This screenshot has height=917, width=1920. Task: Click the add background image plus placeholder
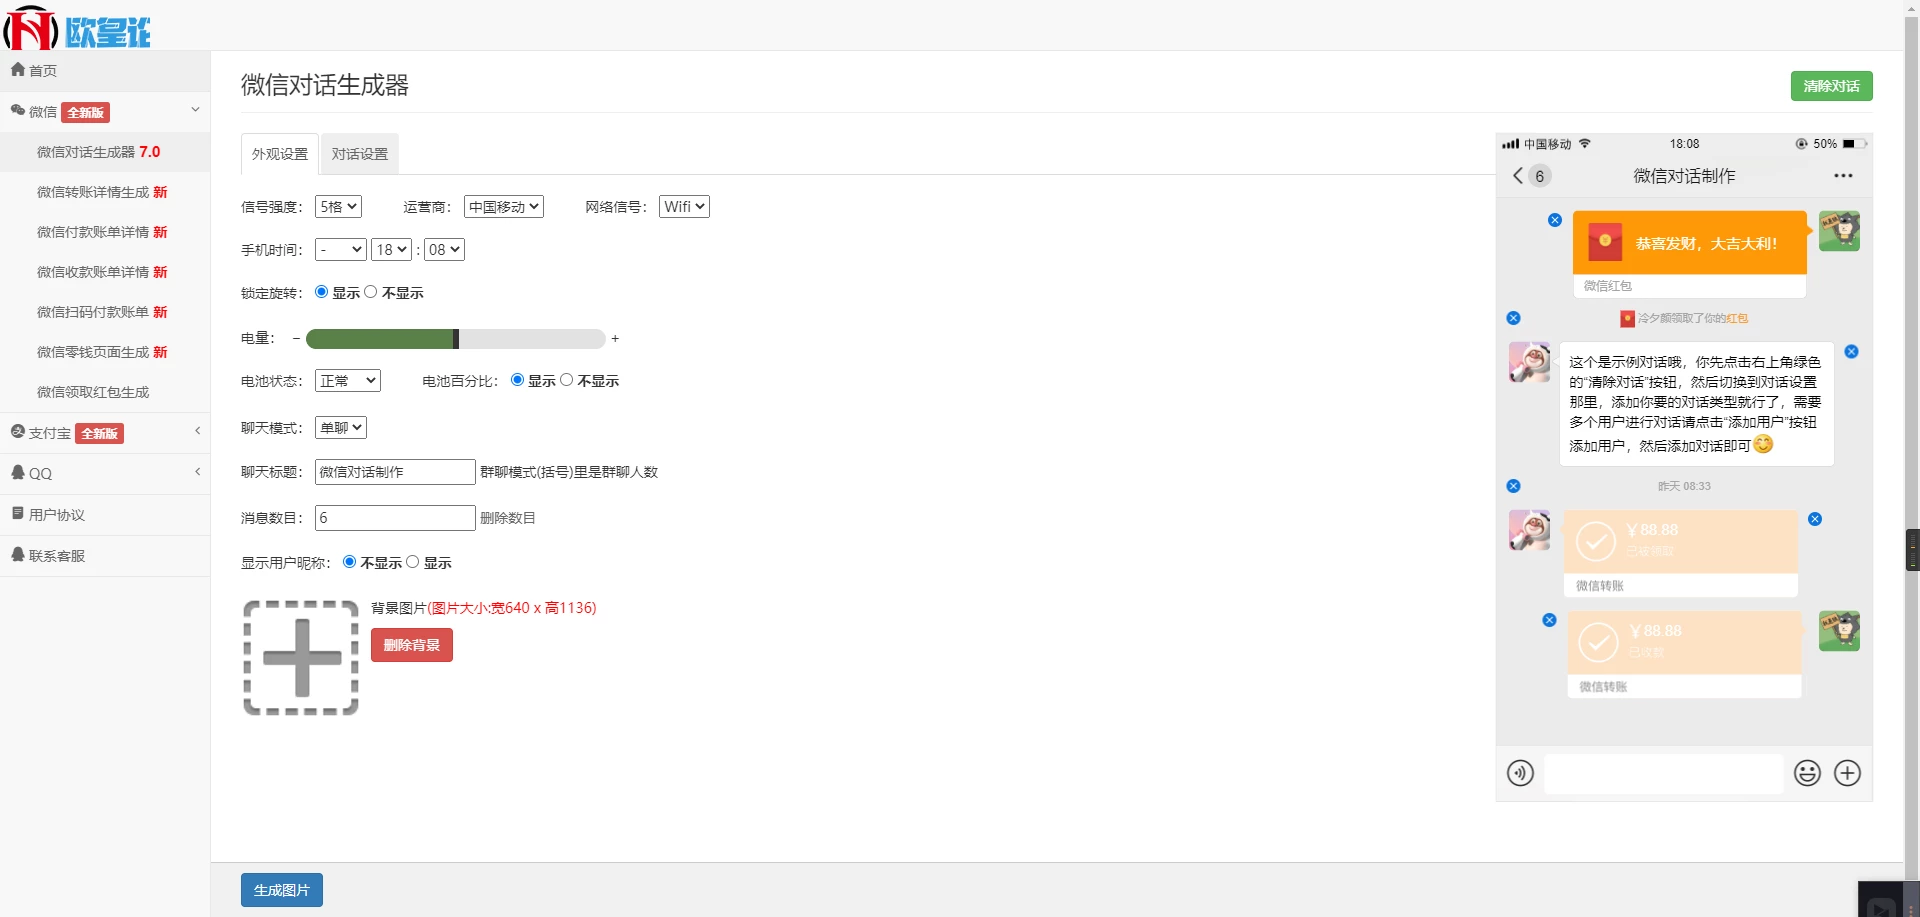(x=301, y=658)
